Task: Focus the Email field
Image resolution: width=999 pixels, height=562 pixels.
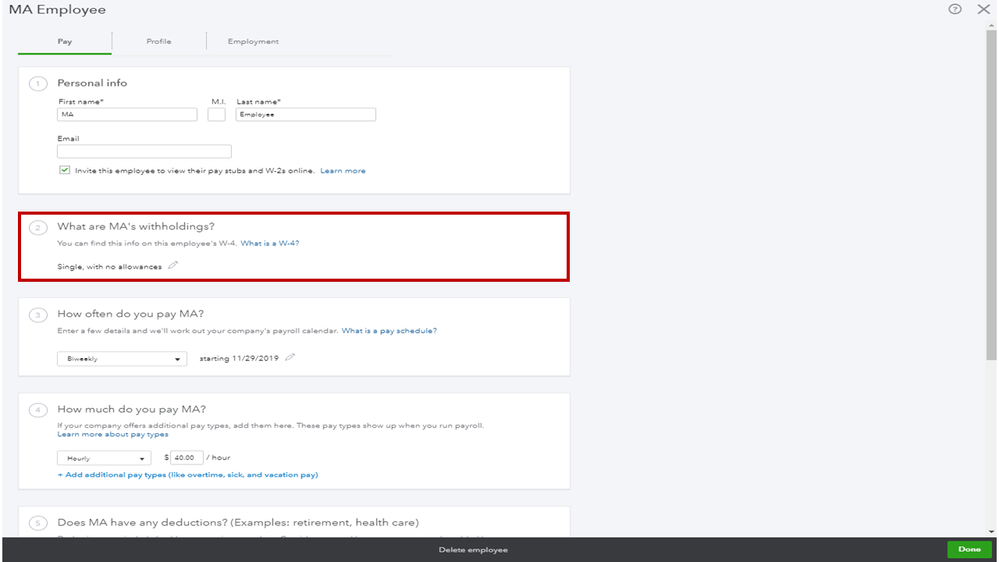Action: 144,152
